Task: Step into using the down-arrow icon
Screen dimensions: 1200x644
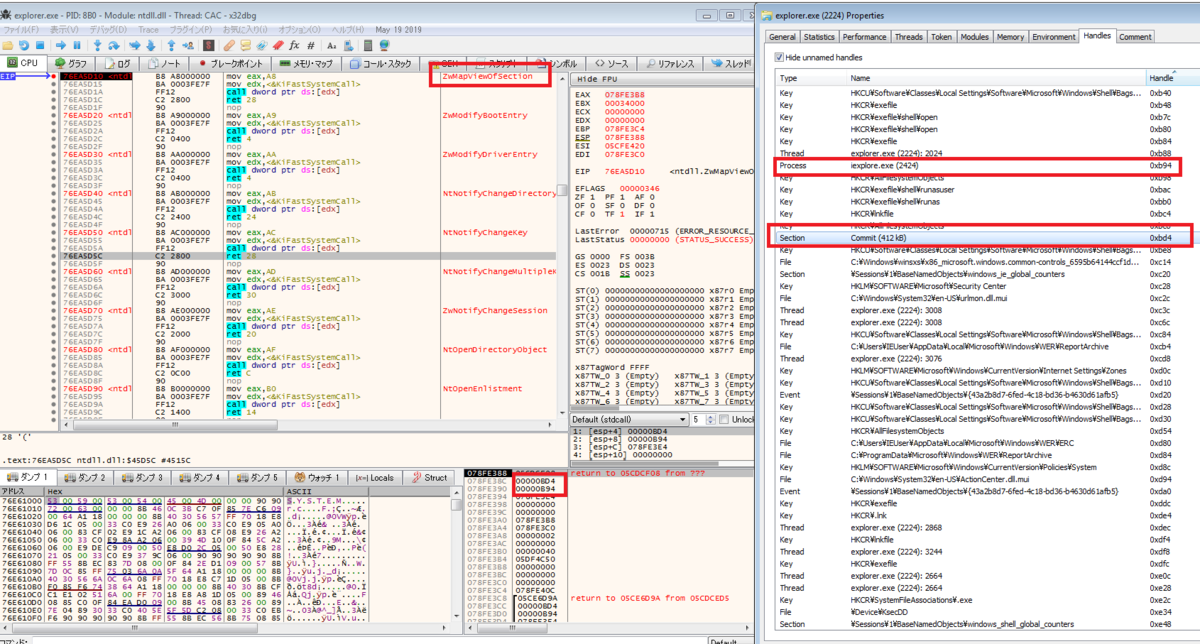Action: [96, 45]
